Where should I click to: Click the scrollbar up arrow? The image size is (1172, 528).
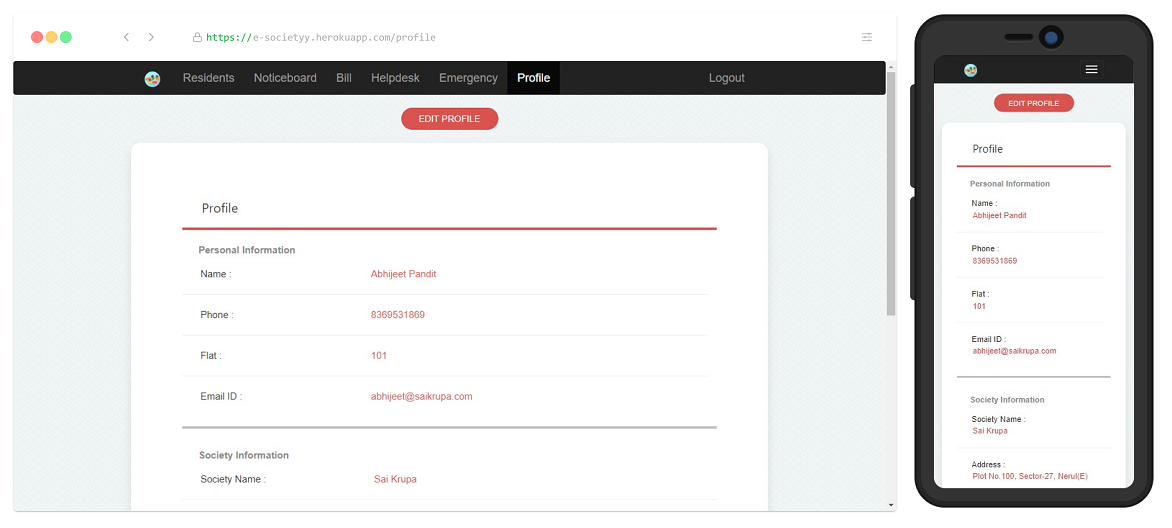click(x=891, y=67)
